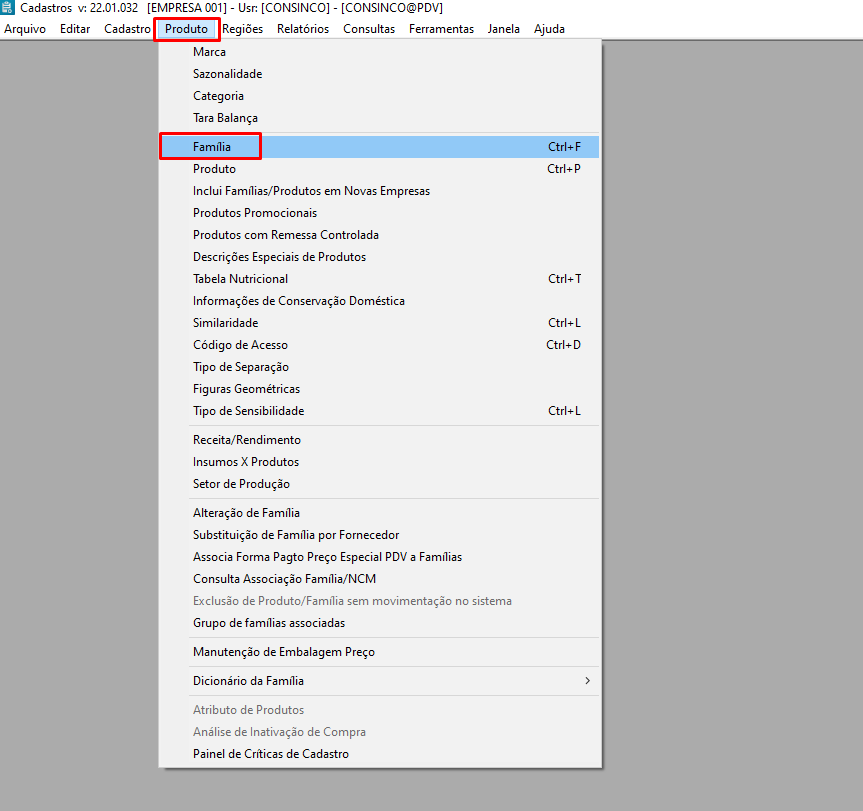Open Painel de Críticas de Cadastro
Image resolution: width=863 pixels, height=811 pixels.
(x=379, y=754)
